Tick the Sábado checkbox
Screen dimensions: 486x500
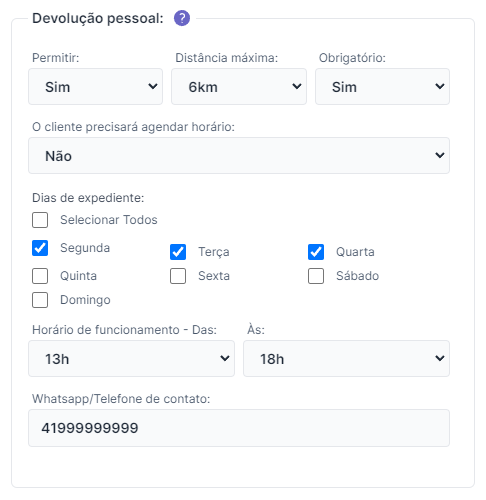tap(316, 276)
